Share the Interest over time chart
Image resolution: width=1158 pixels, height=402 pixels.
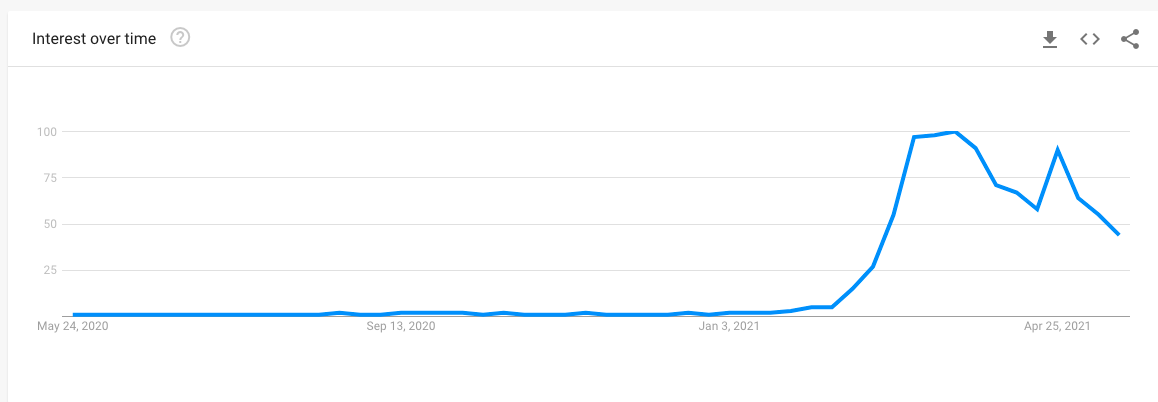point(1130,39)
